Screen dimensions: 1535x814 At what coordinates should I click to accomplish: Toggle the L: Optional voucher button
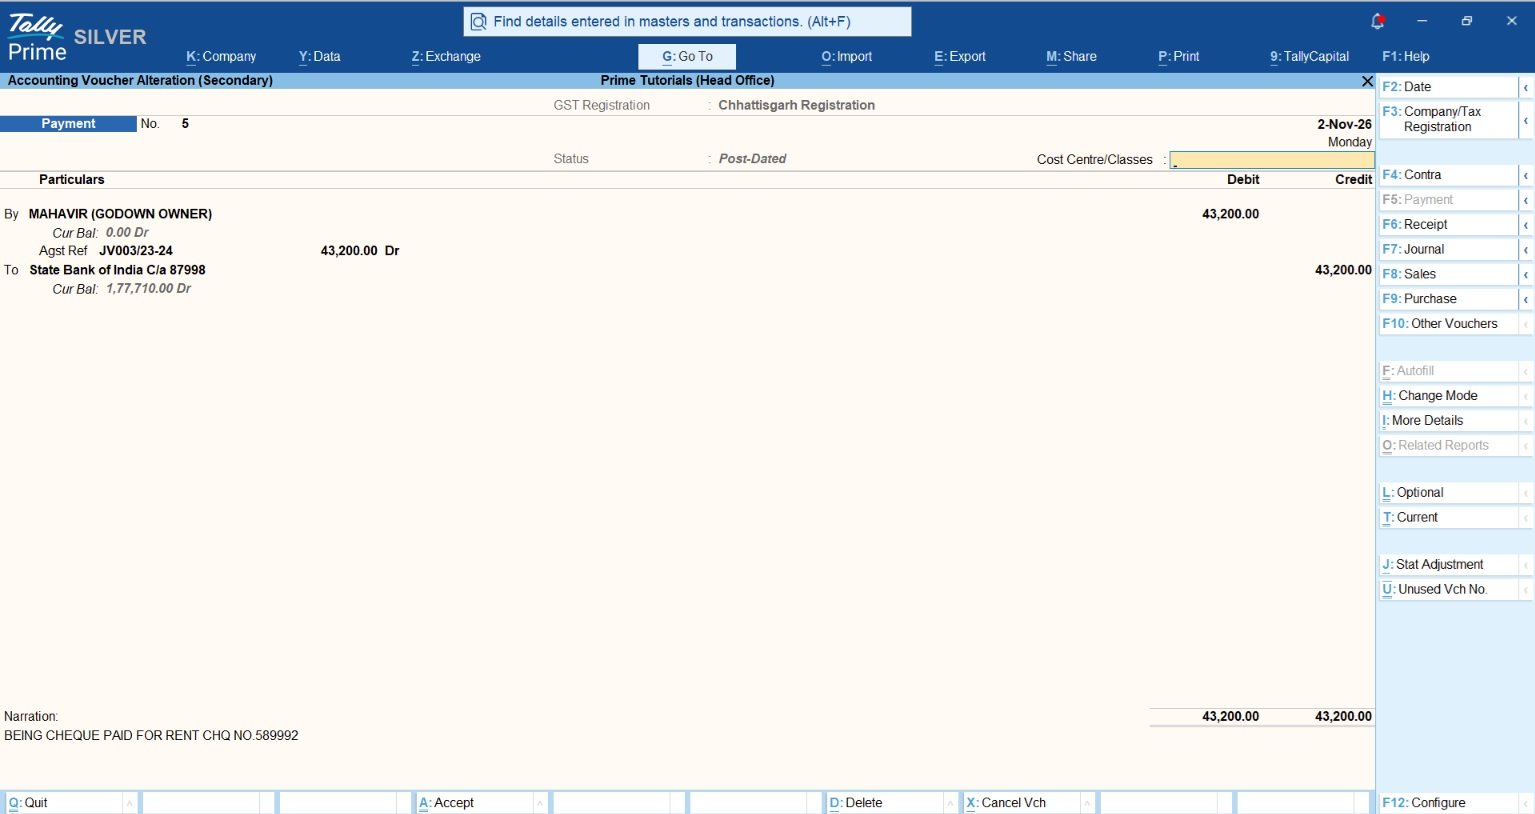1448,493
